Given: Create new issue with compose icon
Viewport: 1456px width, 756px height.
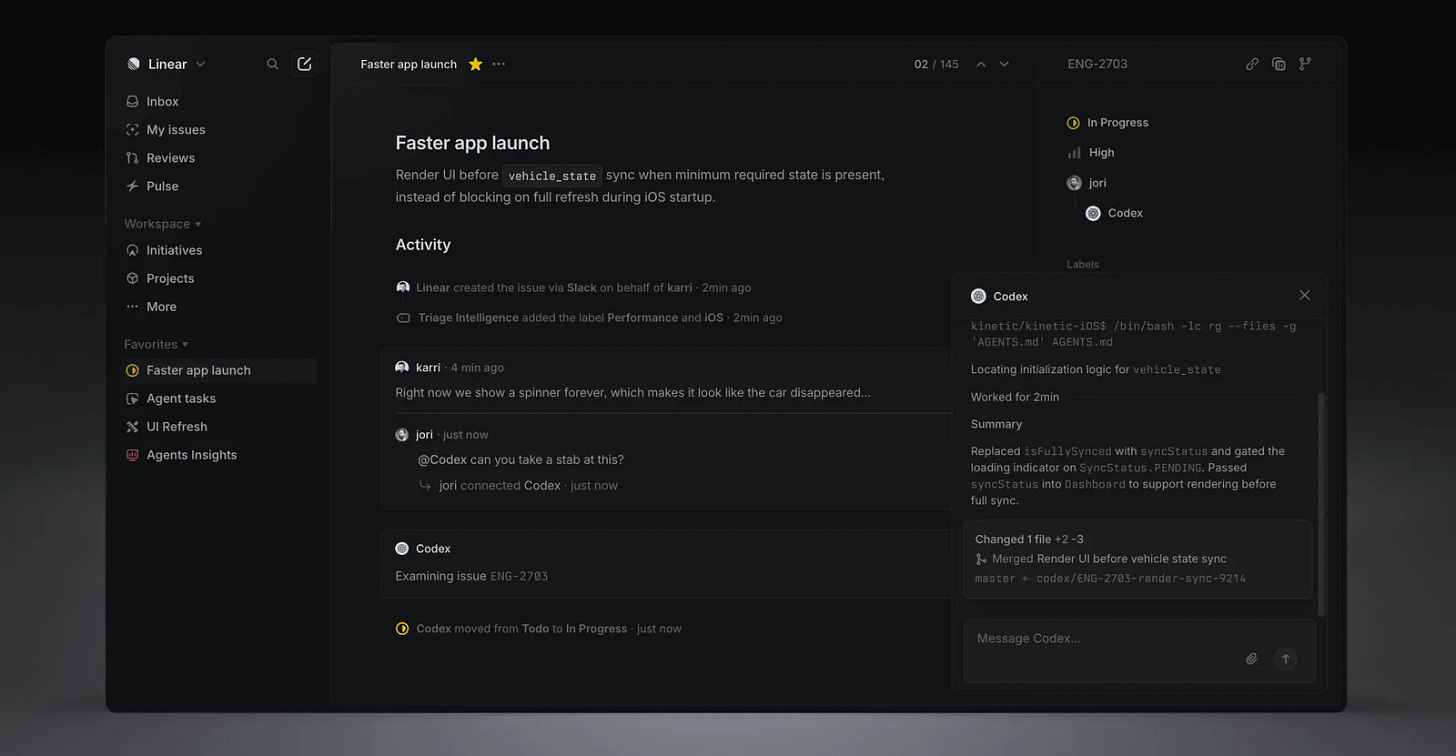Looking at the screenshot, I should point(304,64).
